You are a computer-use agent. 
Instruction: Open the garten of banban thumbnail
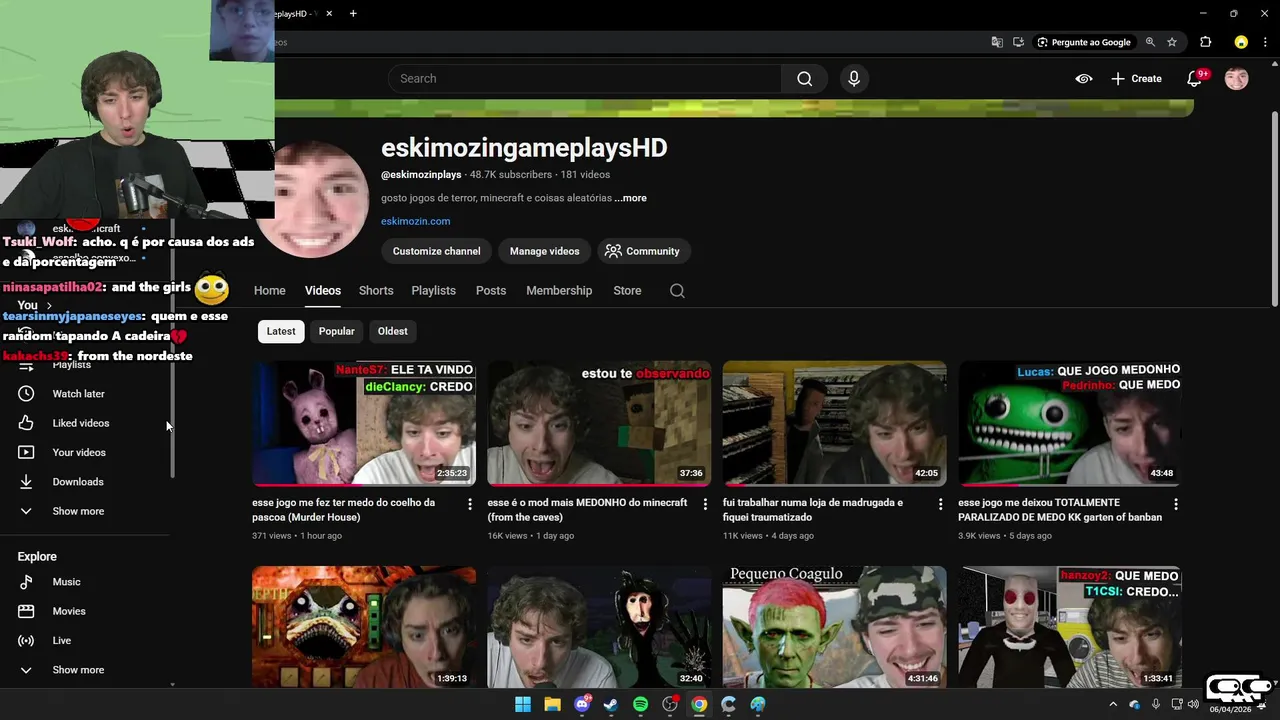point(1070,424)
